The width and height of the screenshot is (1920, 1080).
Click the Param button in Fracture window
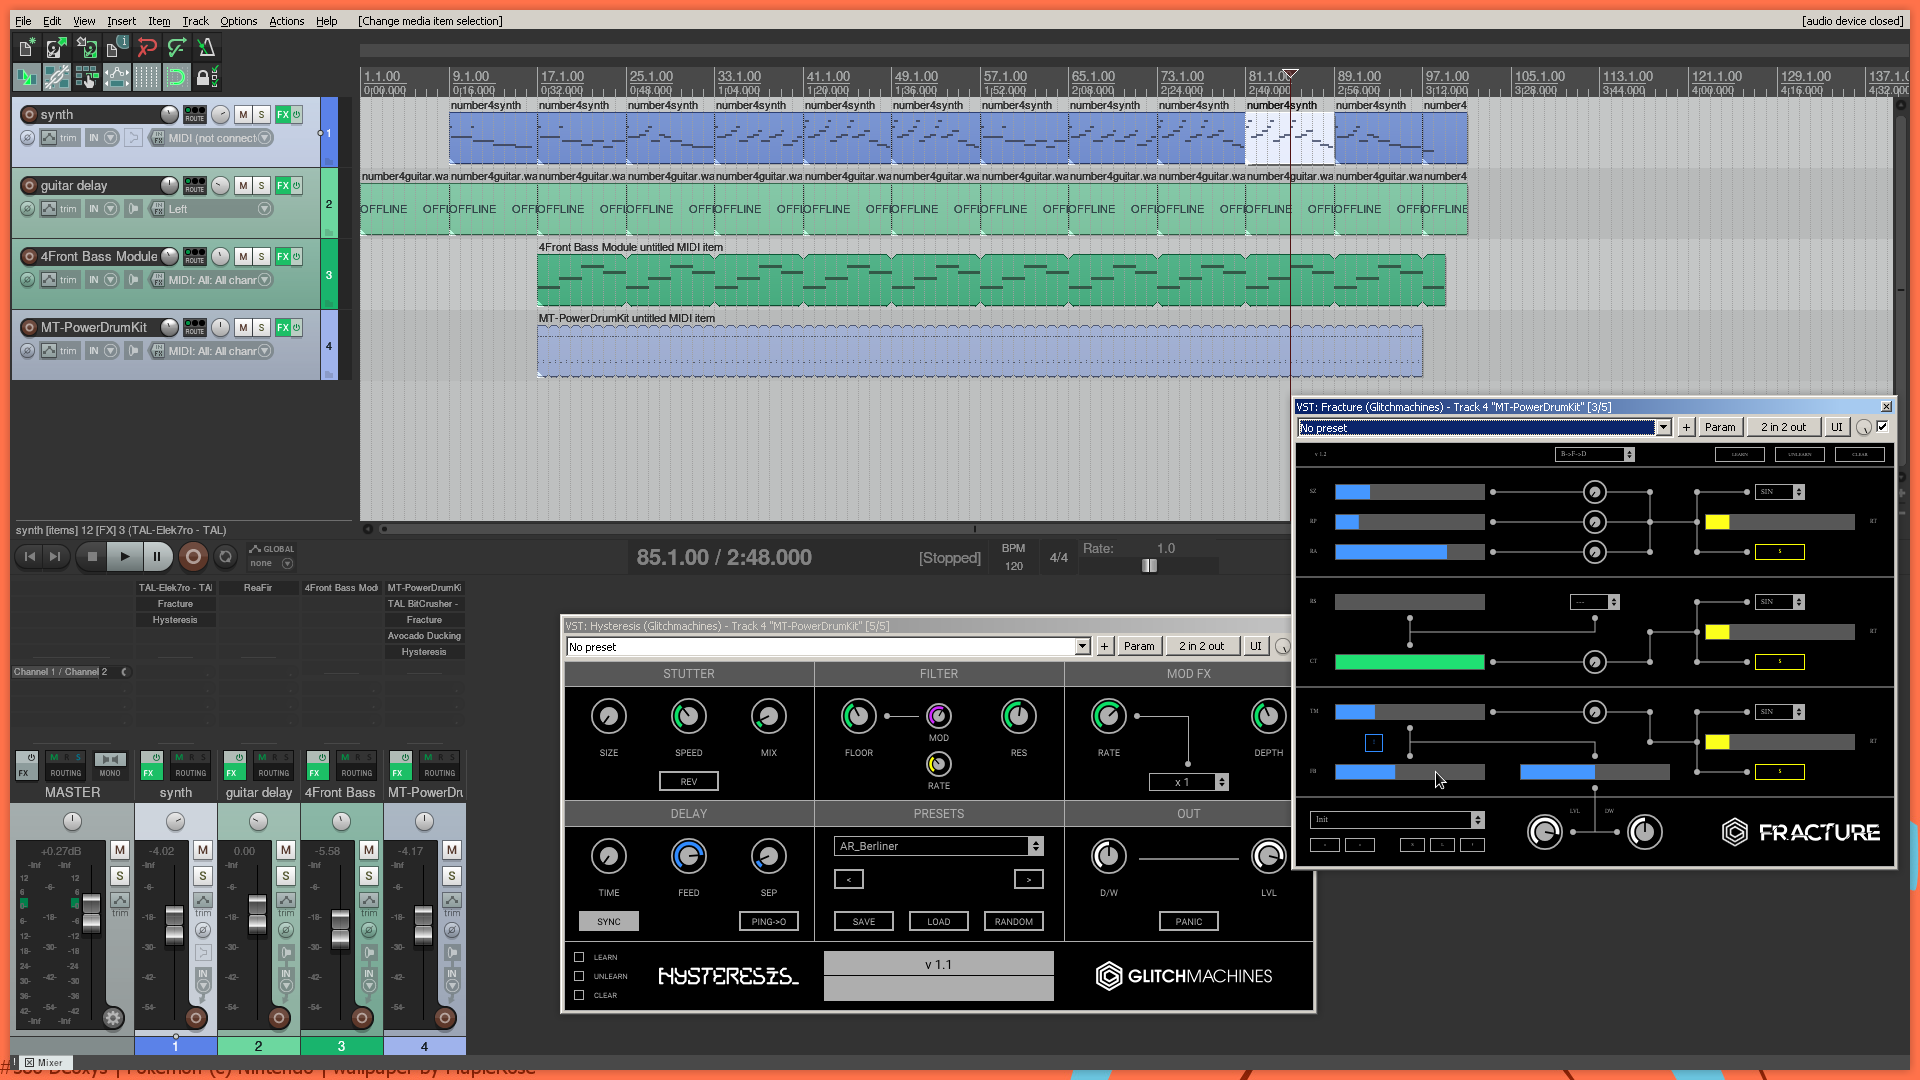click(1720, 427)
